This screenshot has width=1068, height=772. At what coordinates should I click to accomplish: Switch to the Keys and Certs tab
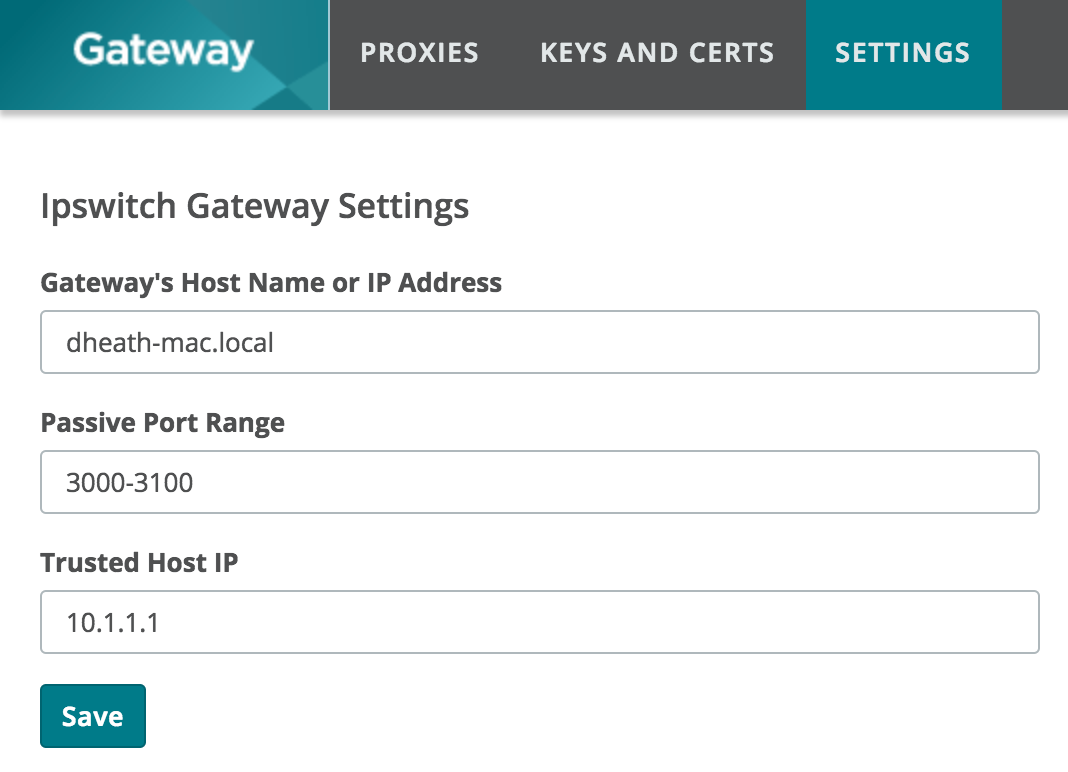[657, 53]
